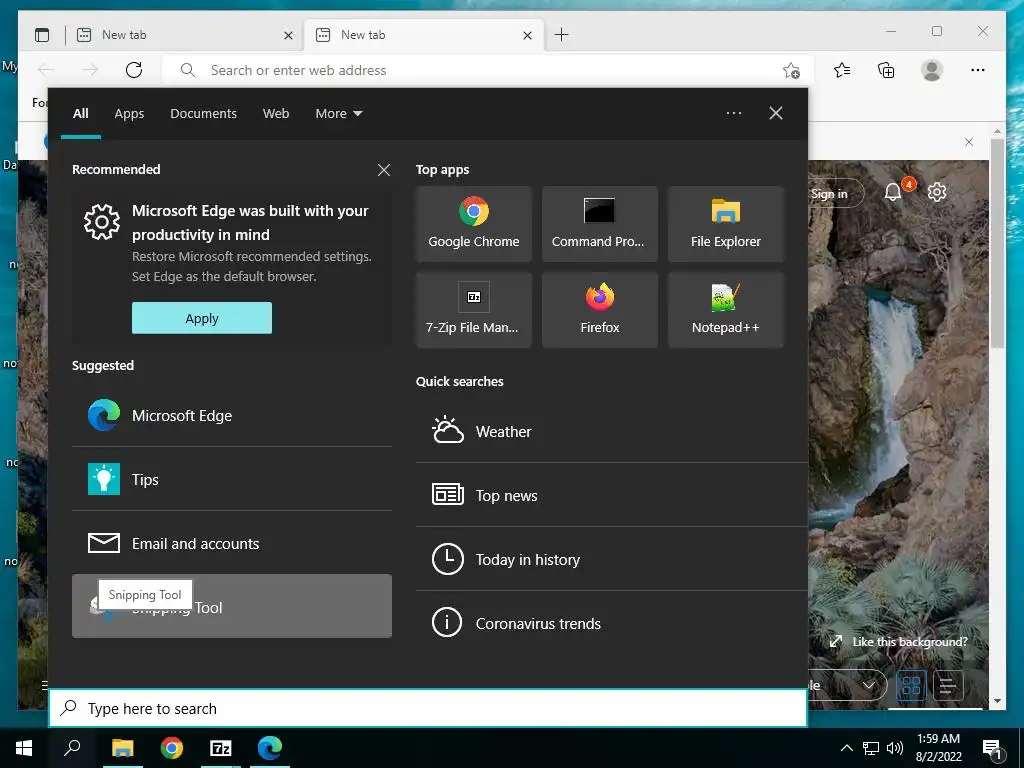Switch to the Documents search tab

coord(203,114)
